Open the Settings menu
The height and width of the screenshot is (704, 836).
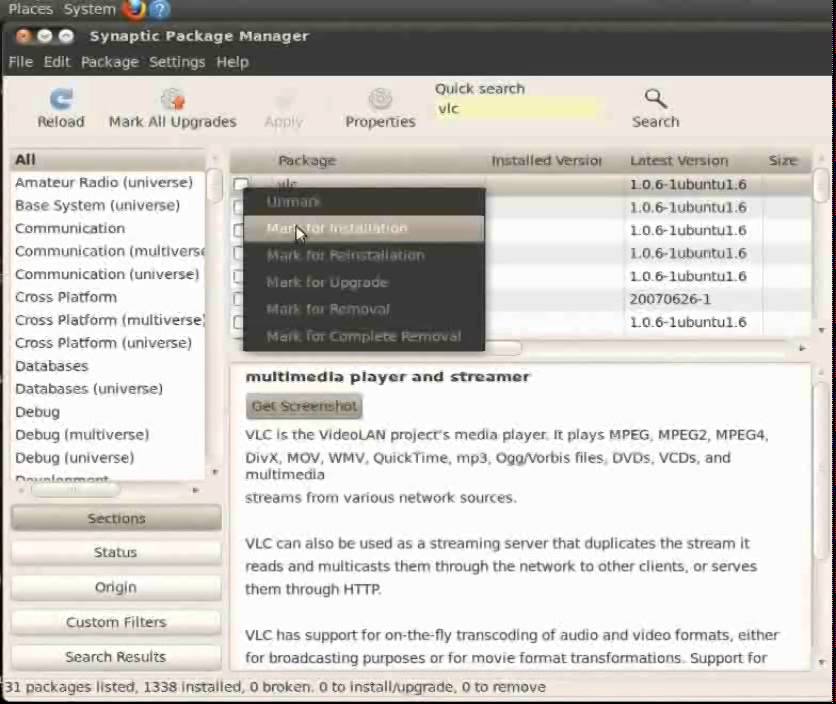177,62
